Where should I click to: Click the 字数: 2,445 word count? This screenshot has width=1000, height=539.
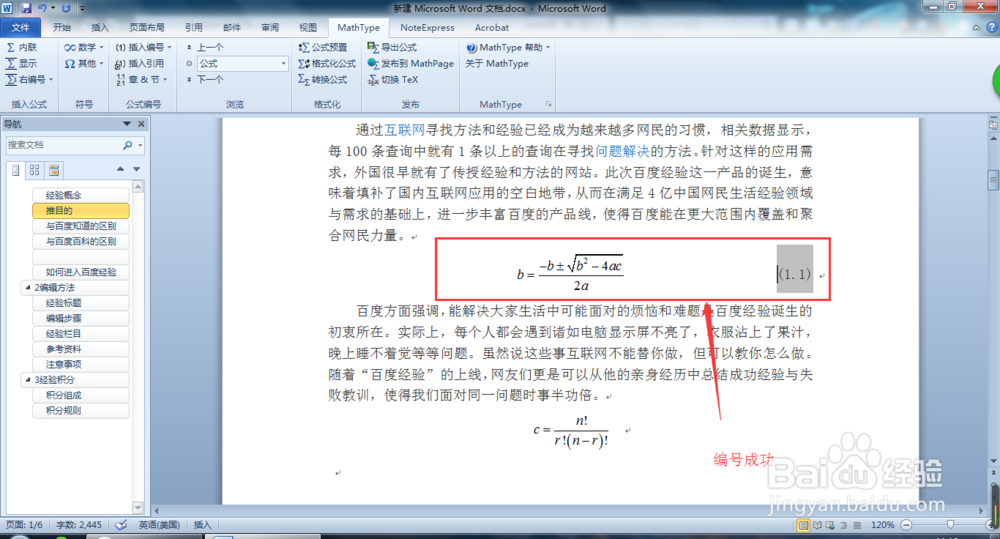(79, 525)
